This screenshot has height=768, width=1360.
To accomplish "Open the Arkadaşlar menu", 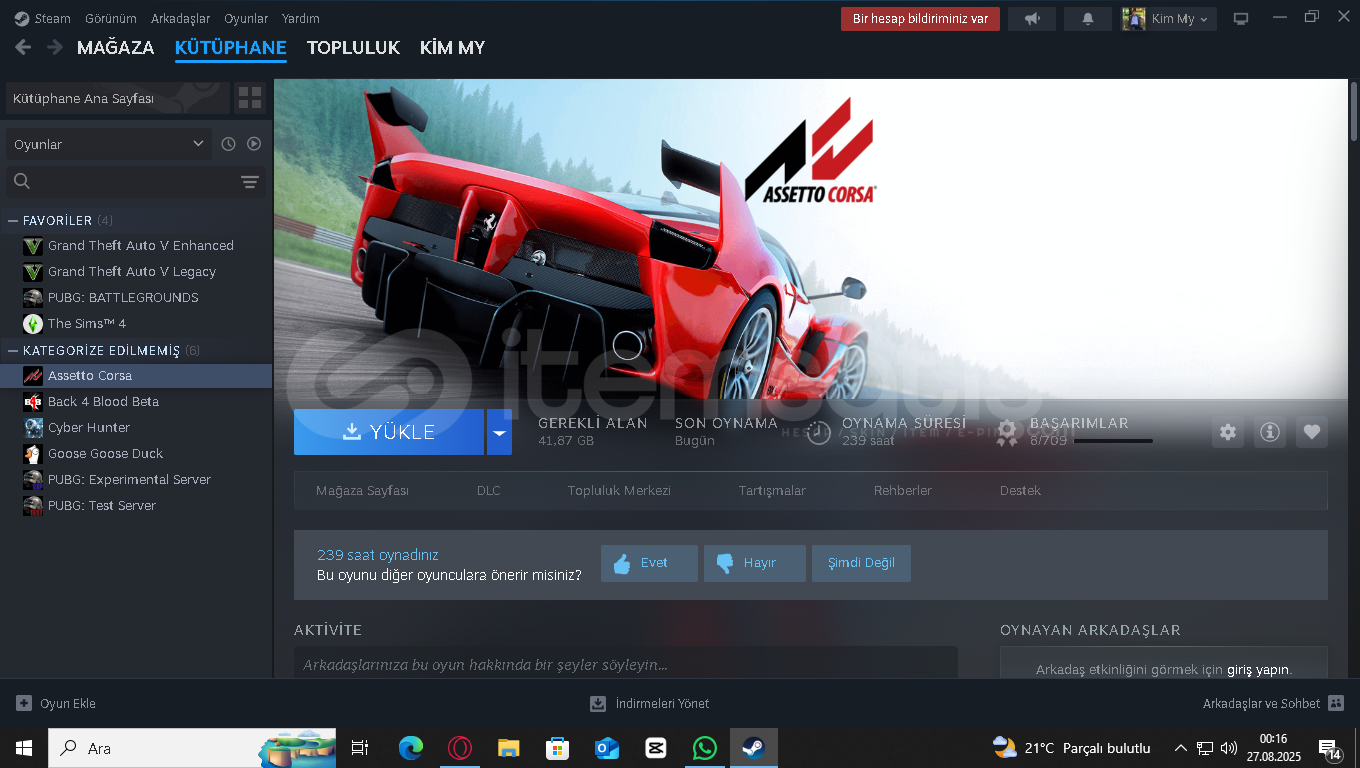I will pos(181,18).
